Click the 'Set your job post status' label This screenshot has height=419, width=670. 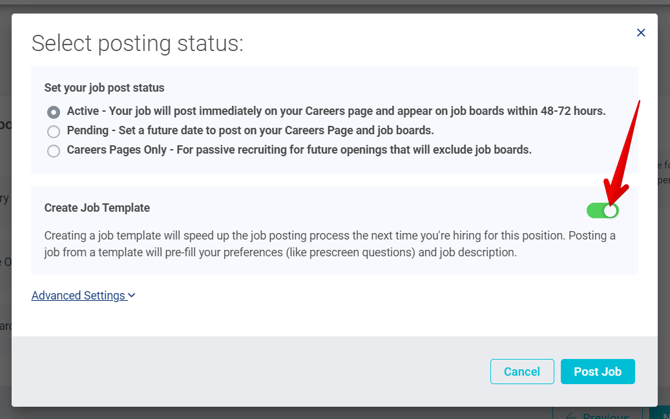coord(104,88)
